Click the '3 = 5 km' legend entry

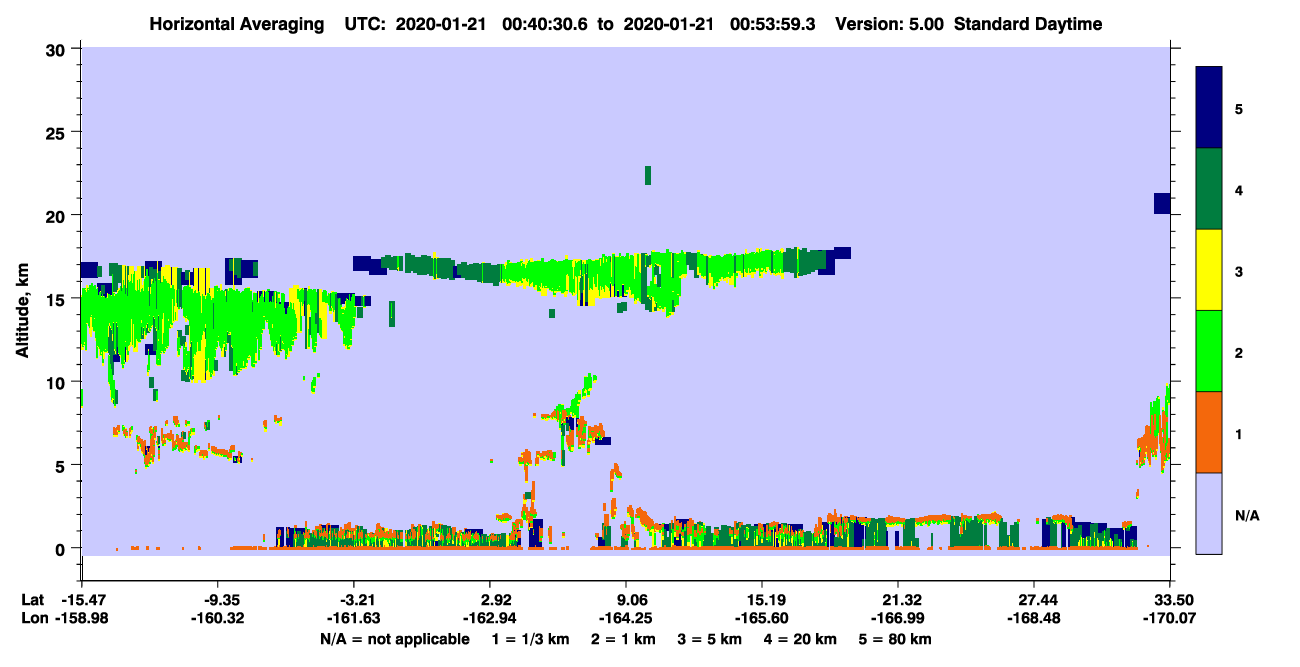(x=710, y=639)
